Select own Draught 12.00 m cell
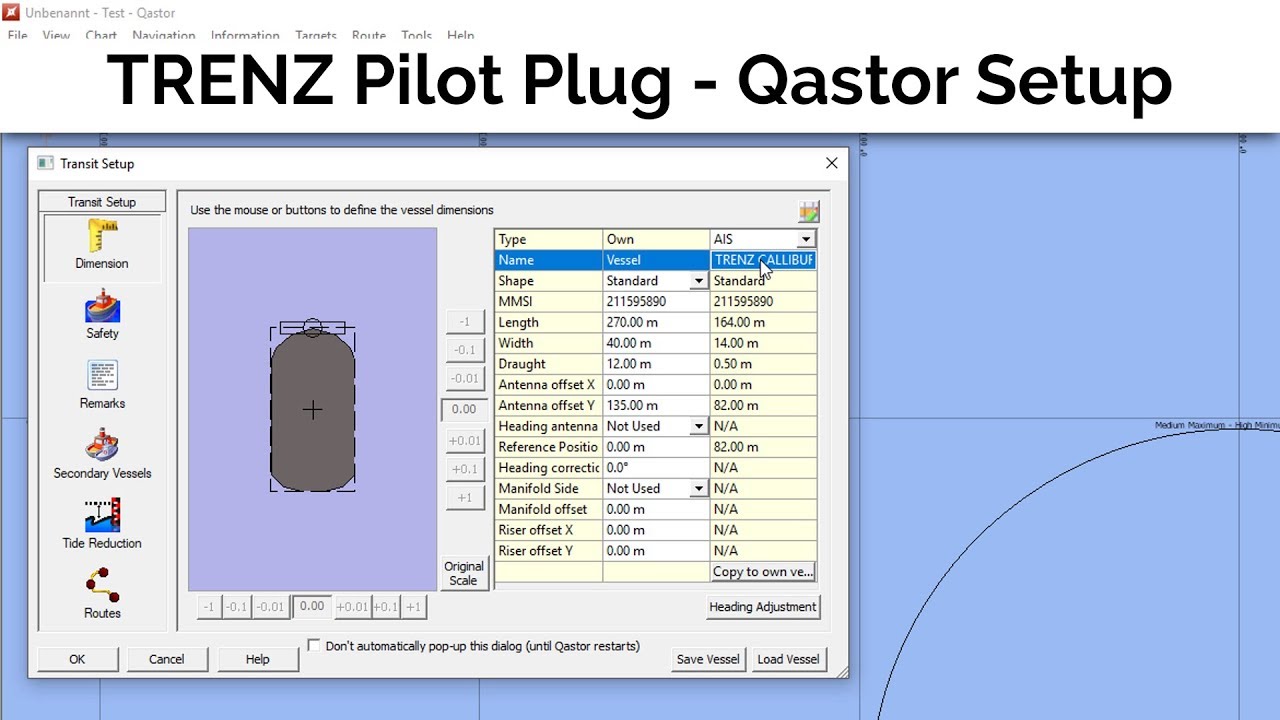The width and height of the screenshot is (1280, 720). pyautogui.click(x=656, y=364)
